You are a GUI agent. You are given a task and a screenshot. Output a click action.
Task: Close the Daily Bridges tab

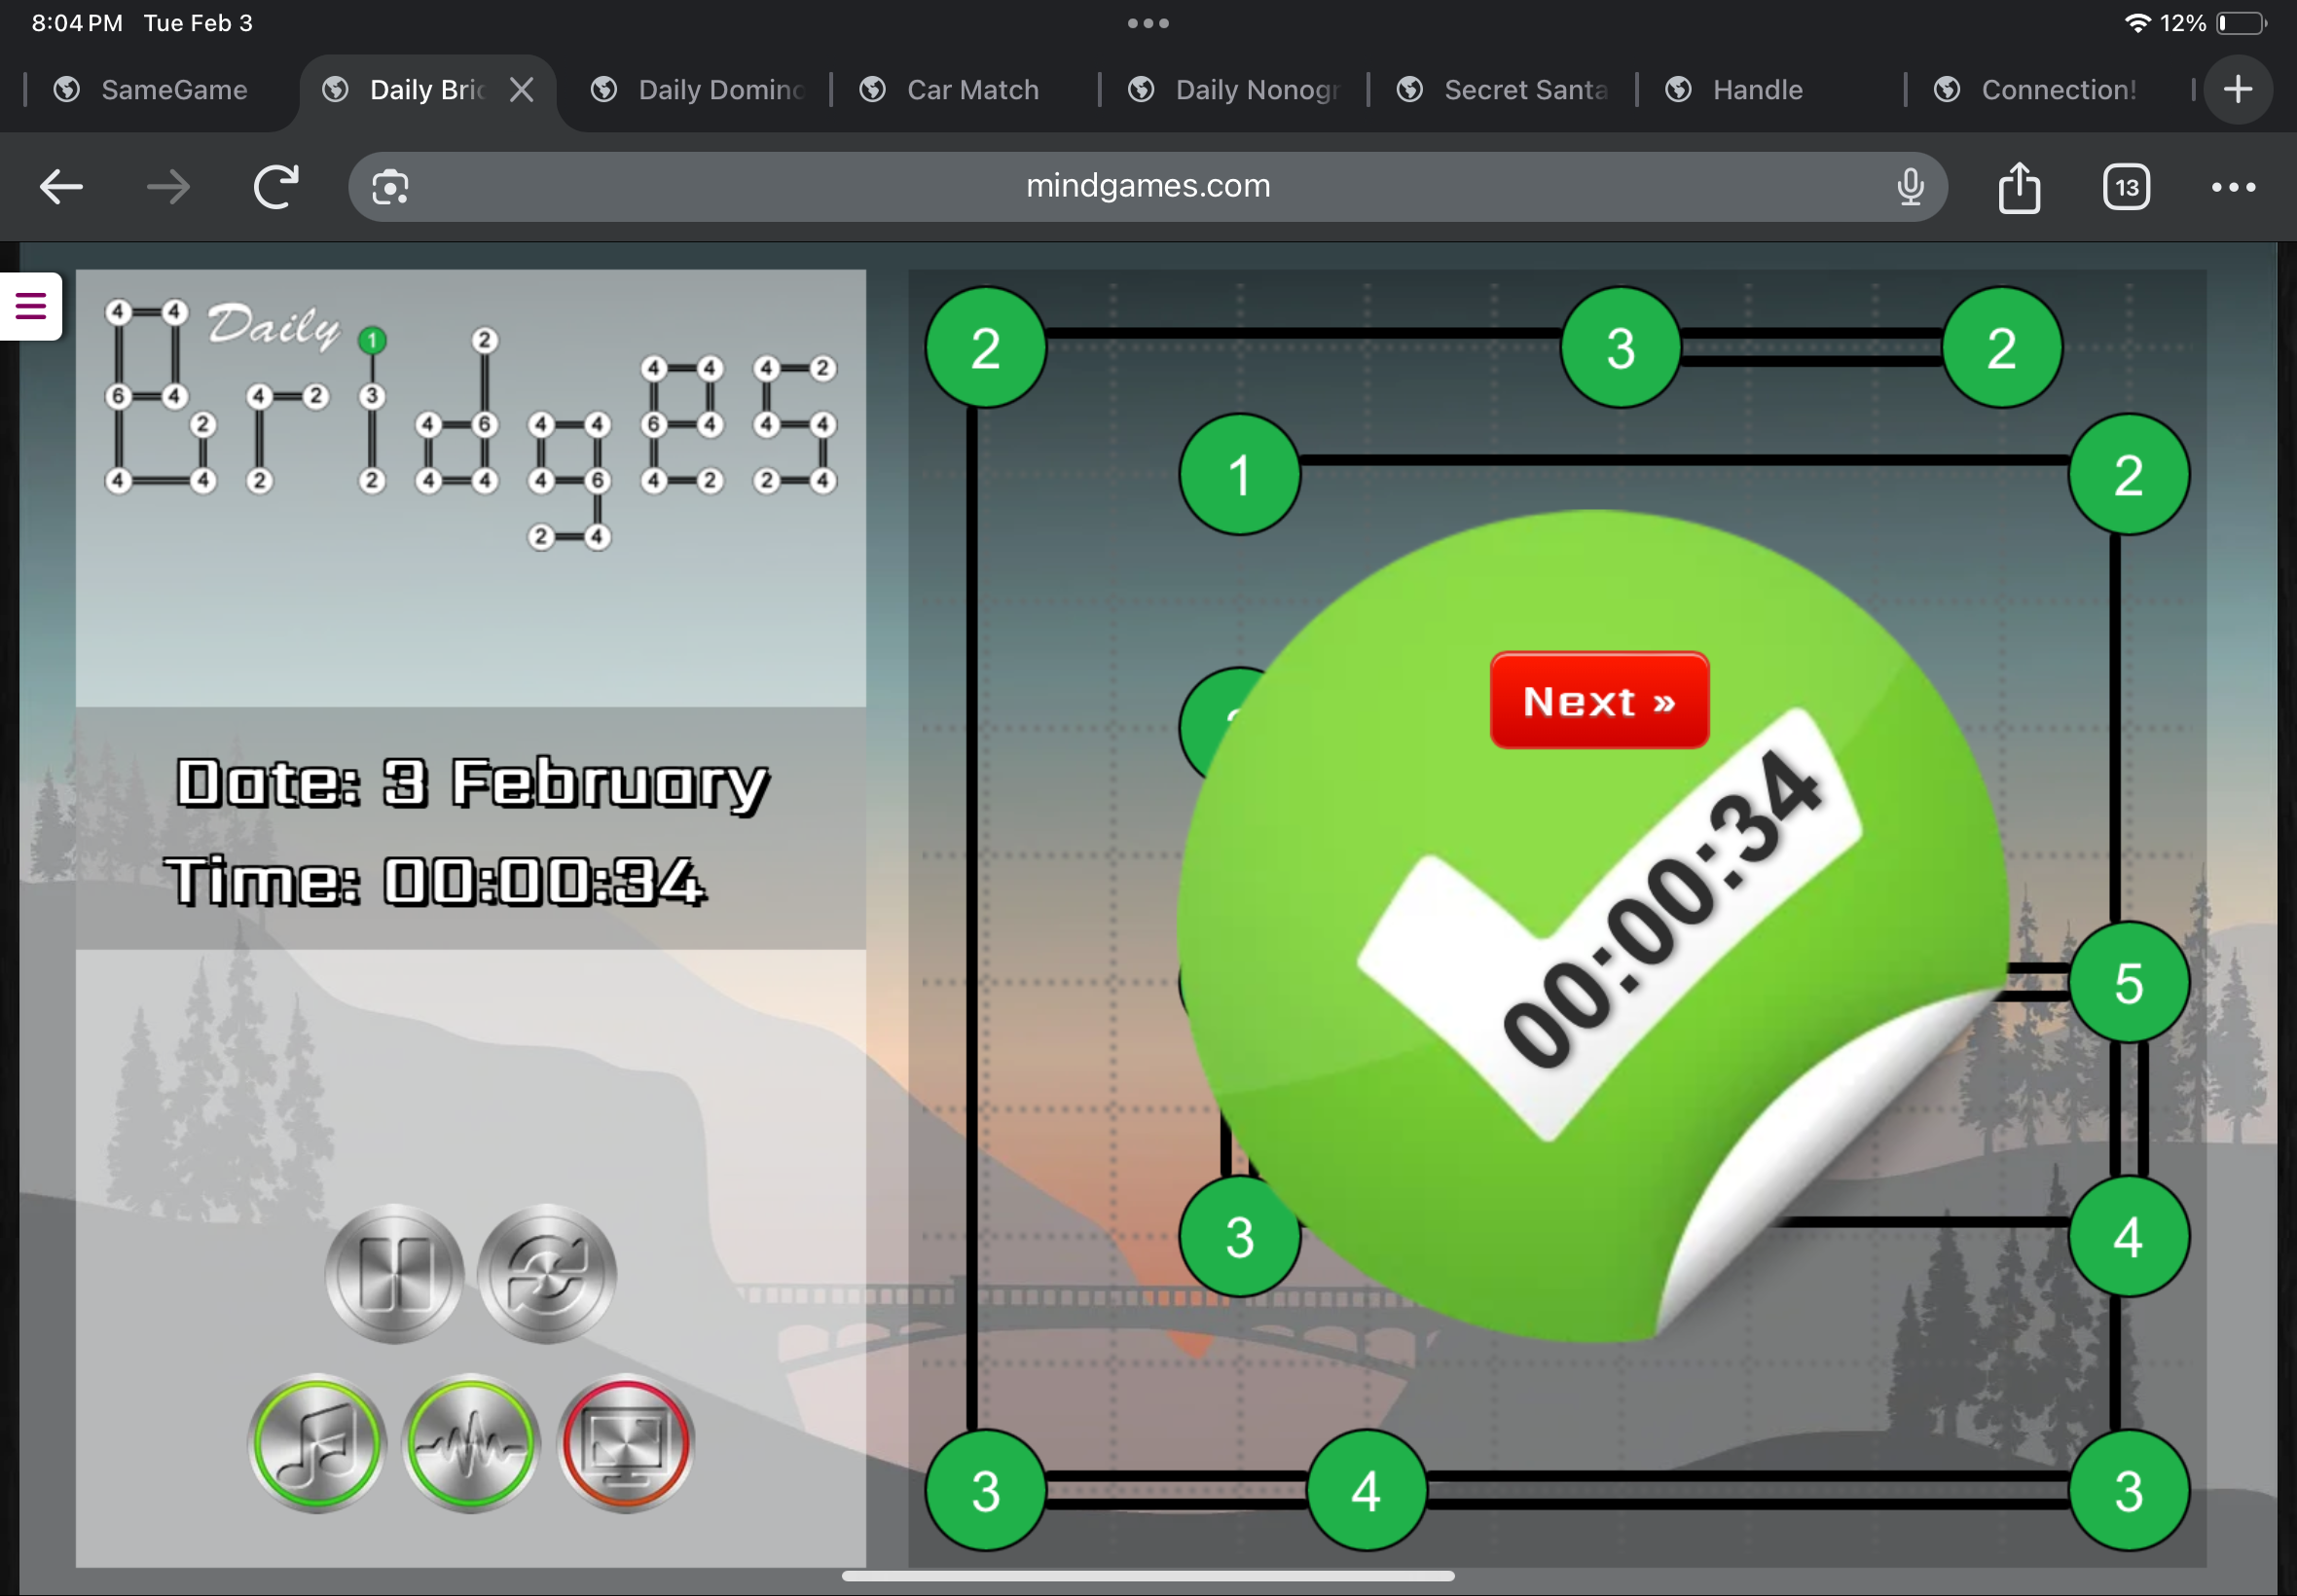pyautogui.click(x=521, y=90)
